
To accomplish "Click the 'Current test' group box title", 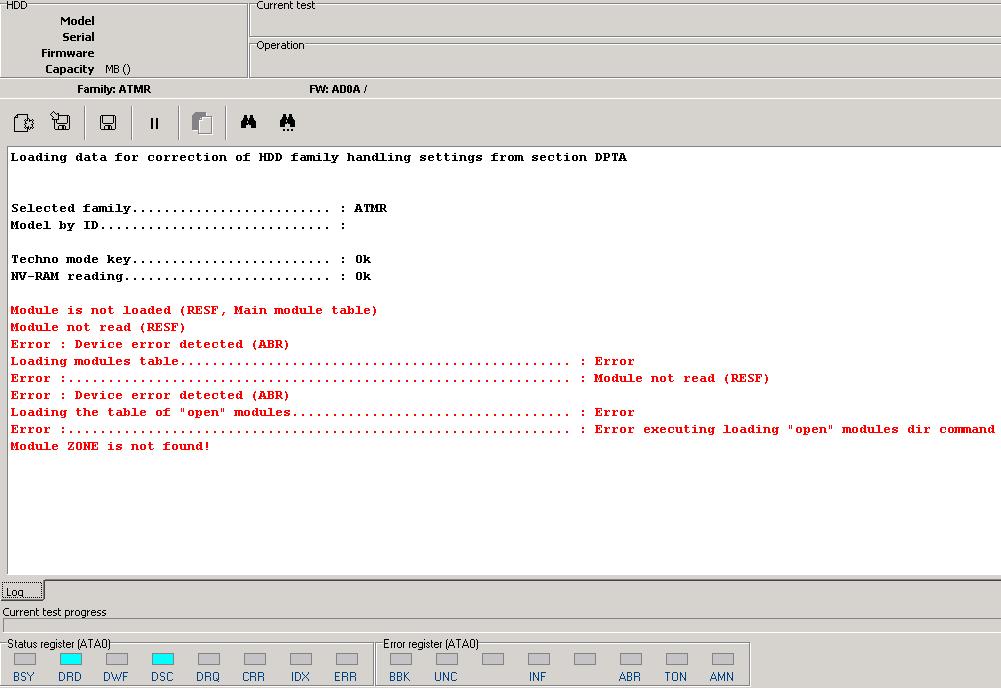I will pos(285,5).
